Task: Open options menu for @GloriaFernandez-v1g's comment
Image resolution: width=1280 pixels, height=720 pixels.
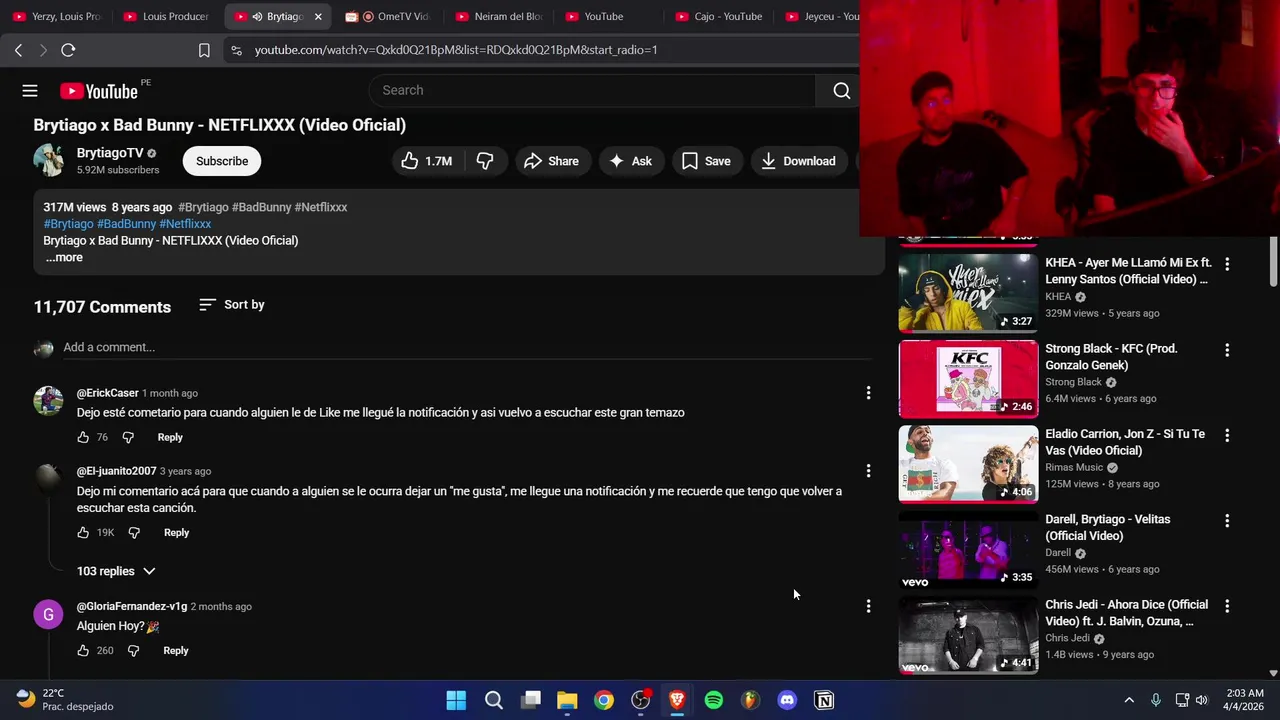Action: 868,606
